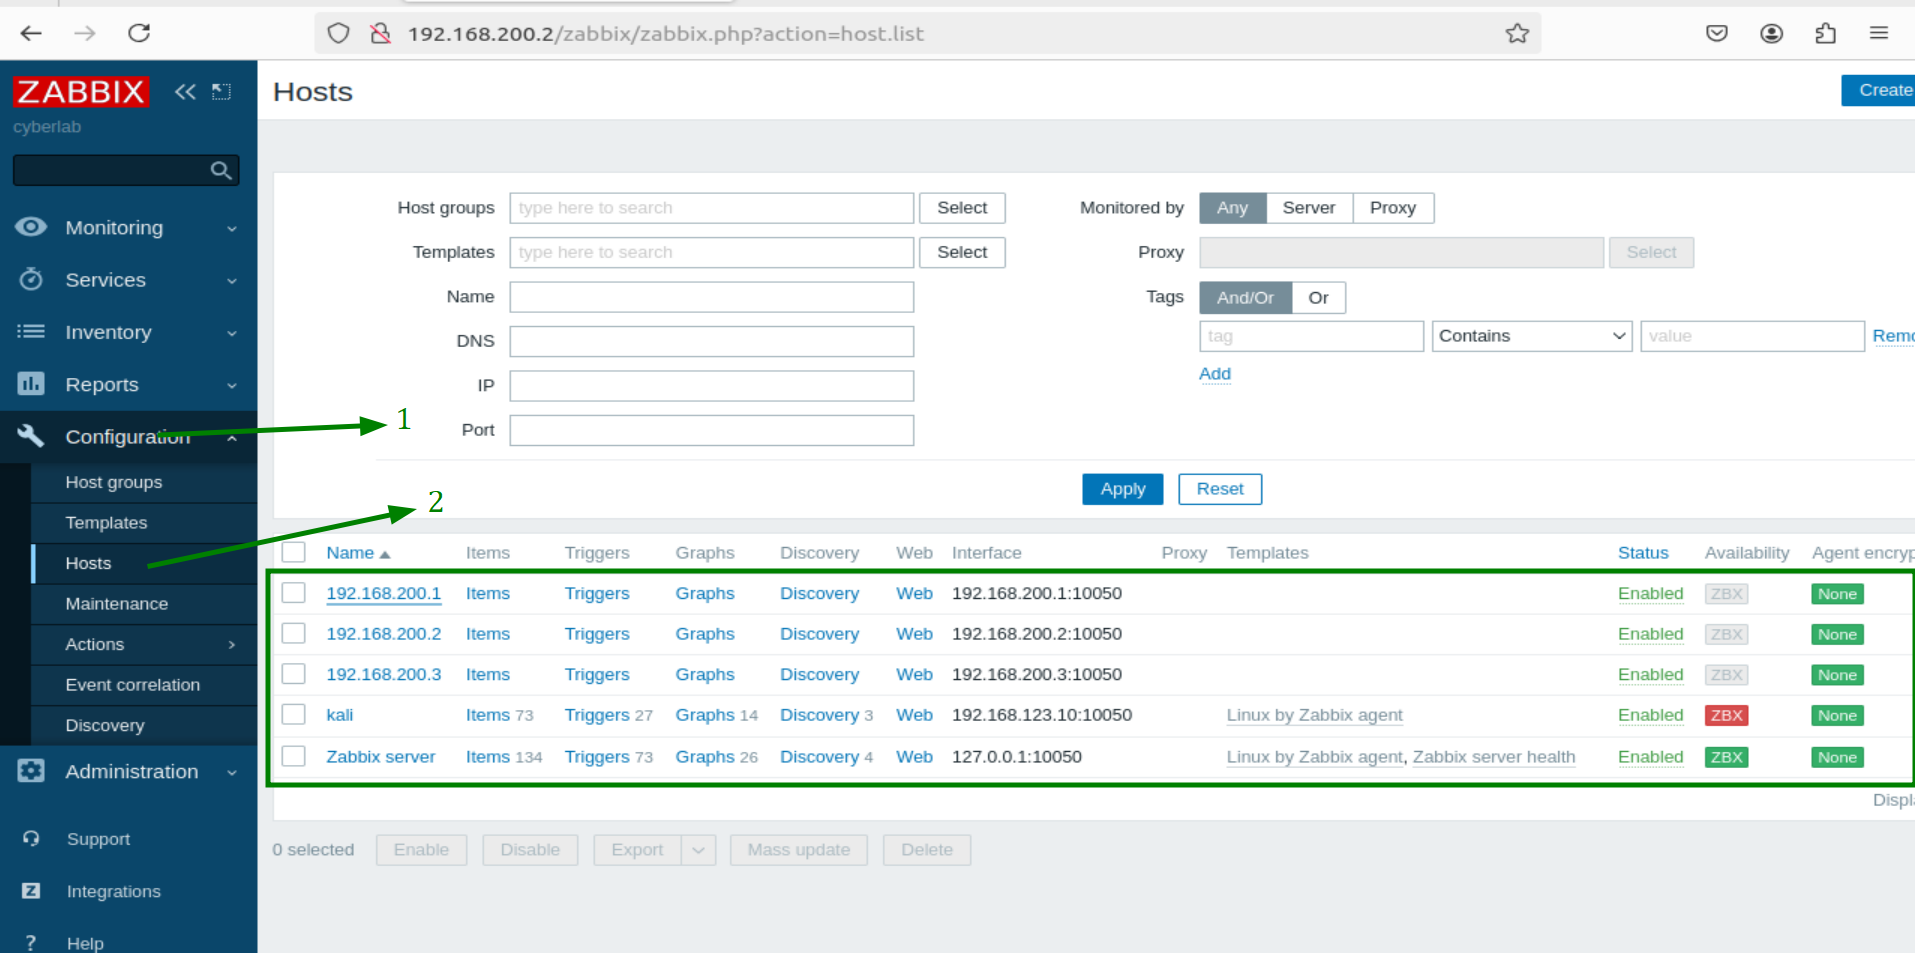The height and width of the screenshot is (953, 1915).
Task: Open the Firefox account icon
Action: 1771,33
